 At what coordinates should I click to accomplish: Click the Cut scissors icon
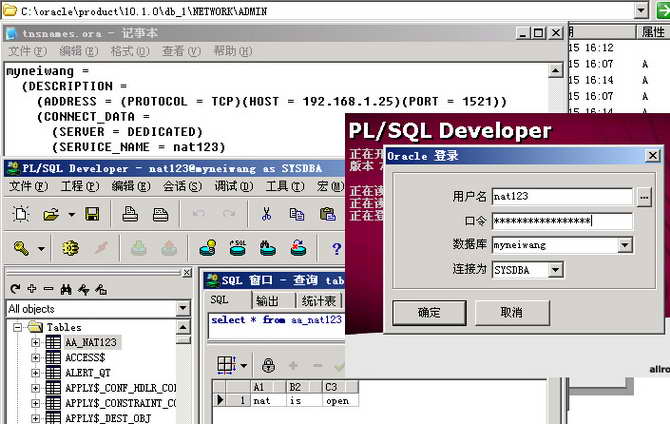(x=267, y=214)
